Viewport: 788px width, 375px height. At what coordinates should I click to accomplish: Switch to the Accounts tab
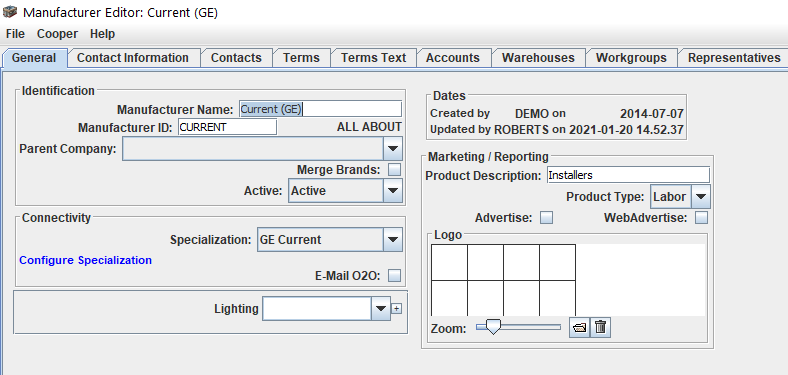point(453,58)
